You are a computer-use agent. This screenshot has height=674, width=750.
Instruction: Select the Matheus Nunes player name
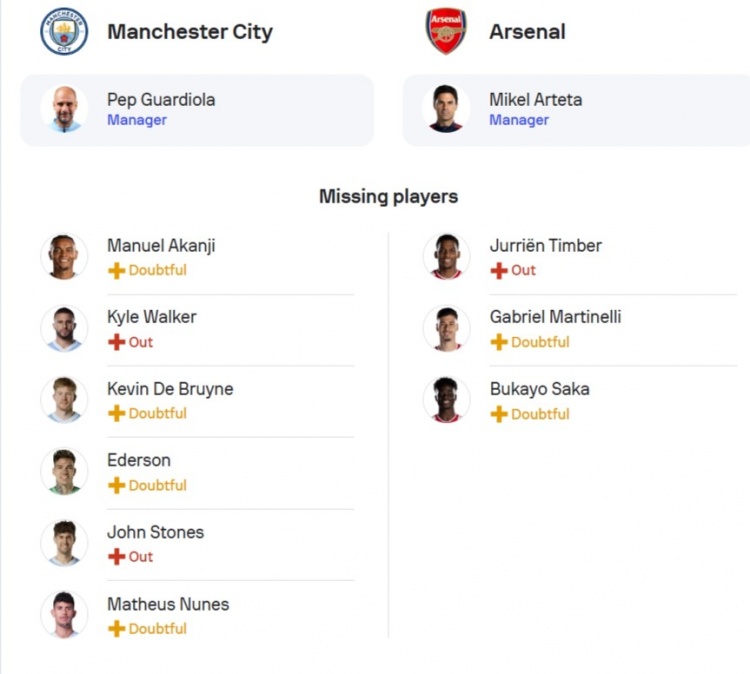168,604
